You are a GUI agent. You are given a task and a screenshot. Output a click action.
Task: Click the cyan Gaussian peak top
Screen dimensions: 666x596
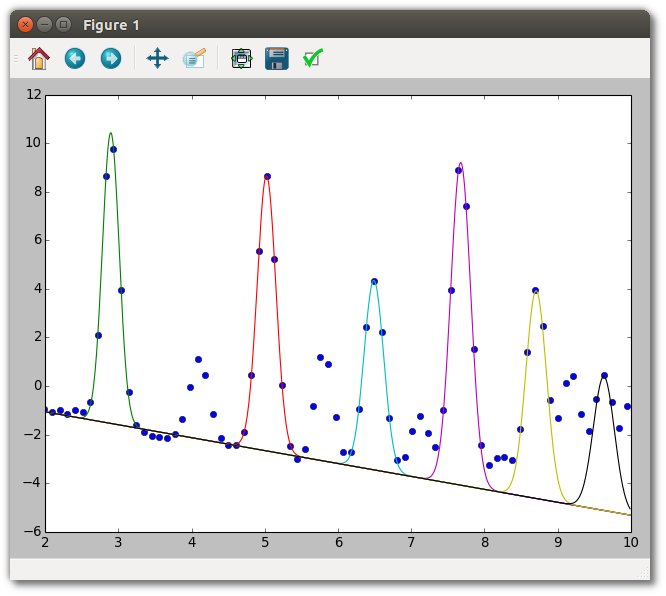tap(374, 281)
